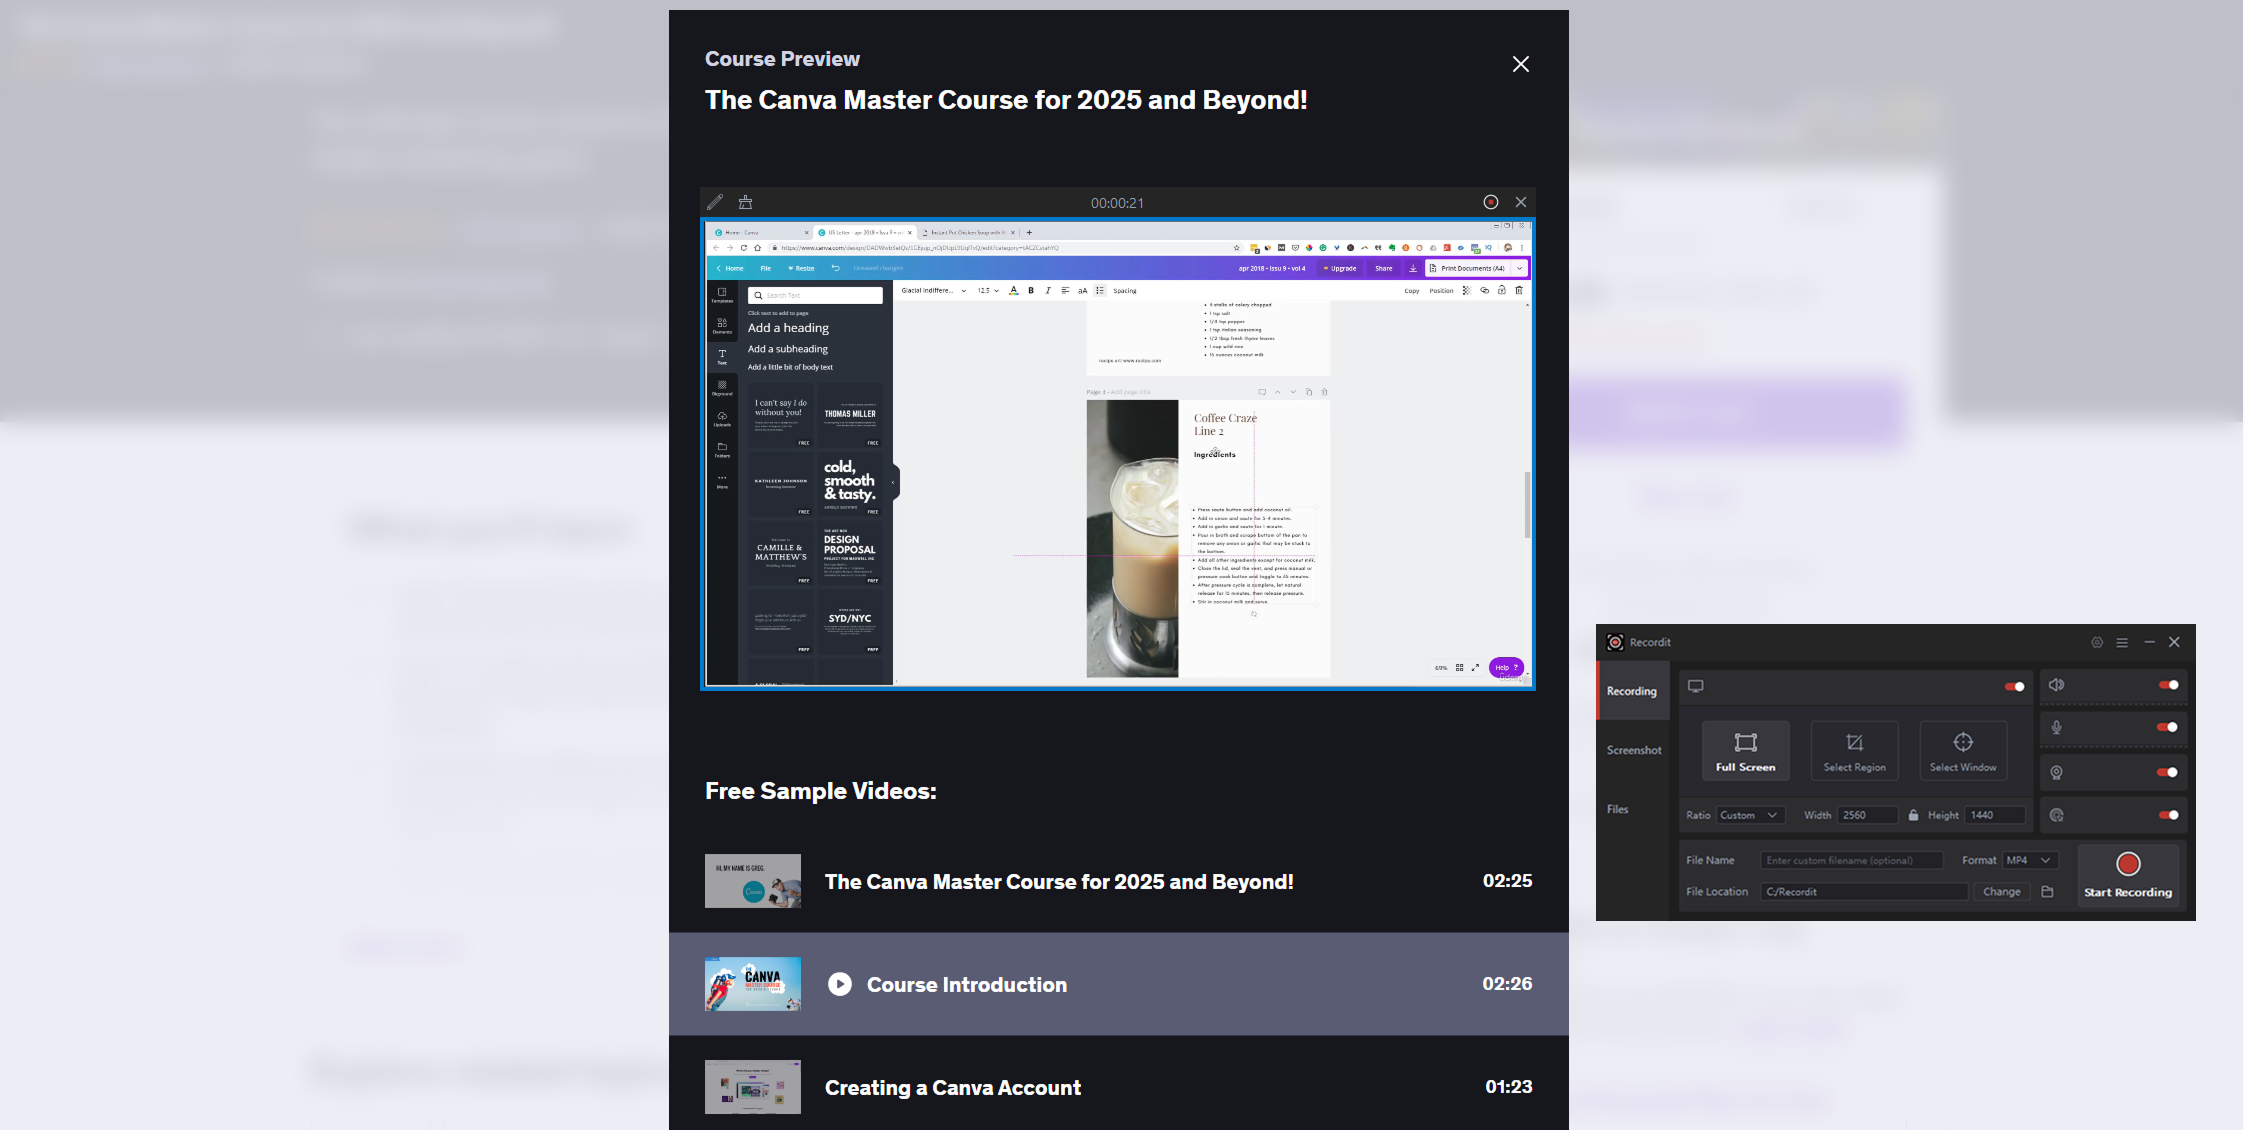Play Course Introduction via play circle icon

click(840, 984)
